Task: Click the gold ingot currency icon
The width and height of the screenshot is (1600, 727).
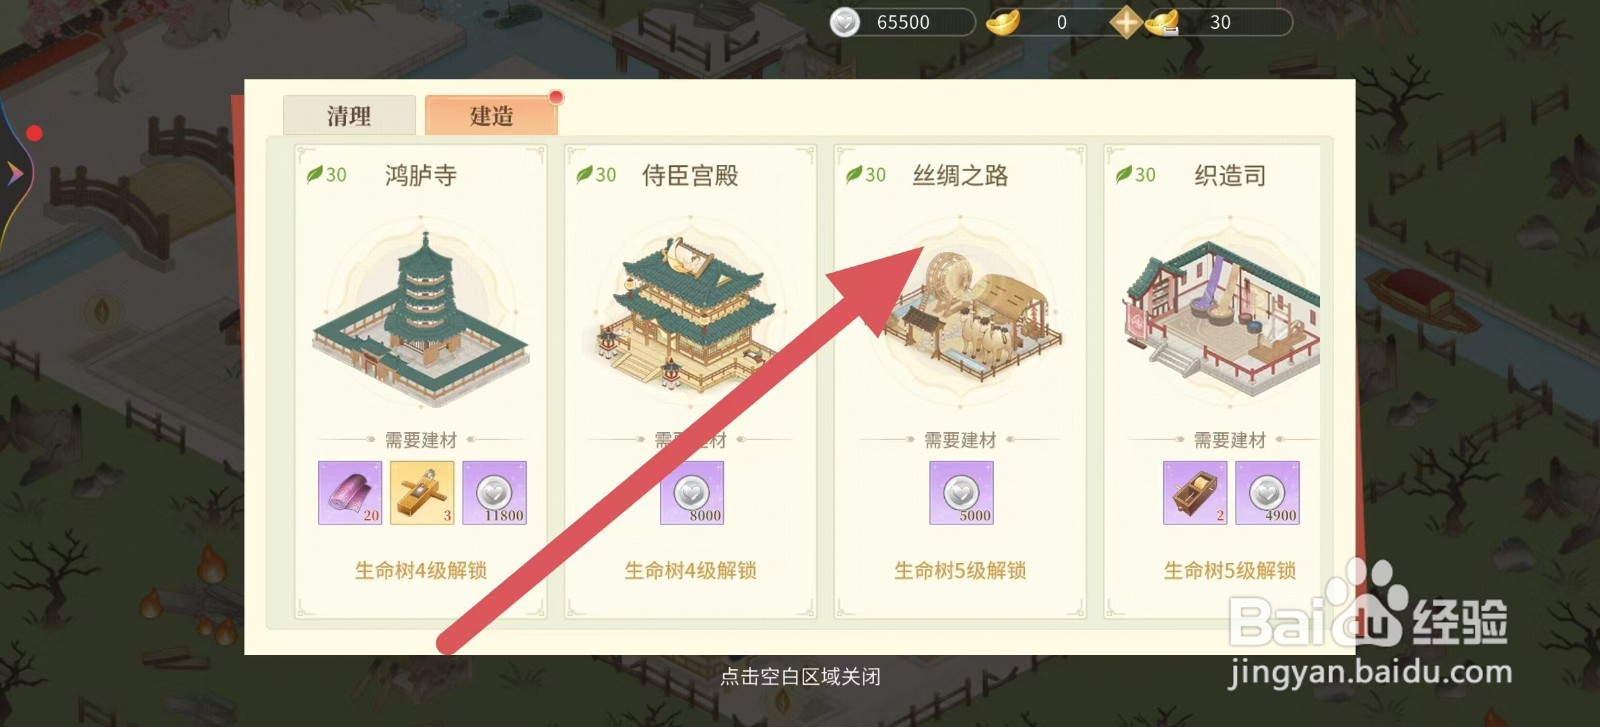Action: click(1003, 22)
